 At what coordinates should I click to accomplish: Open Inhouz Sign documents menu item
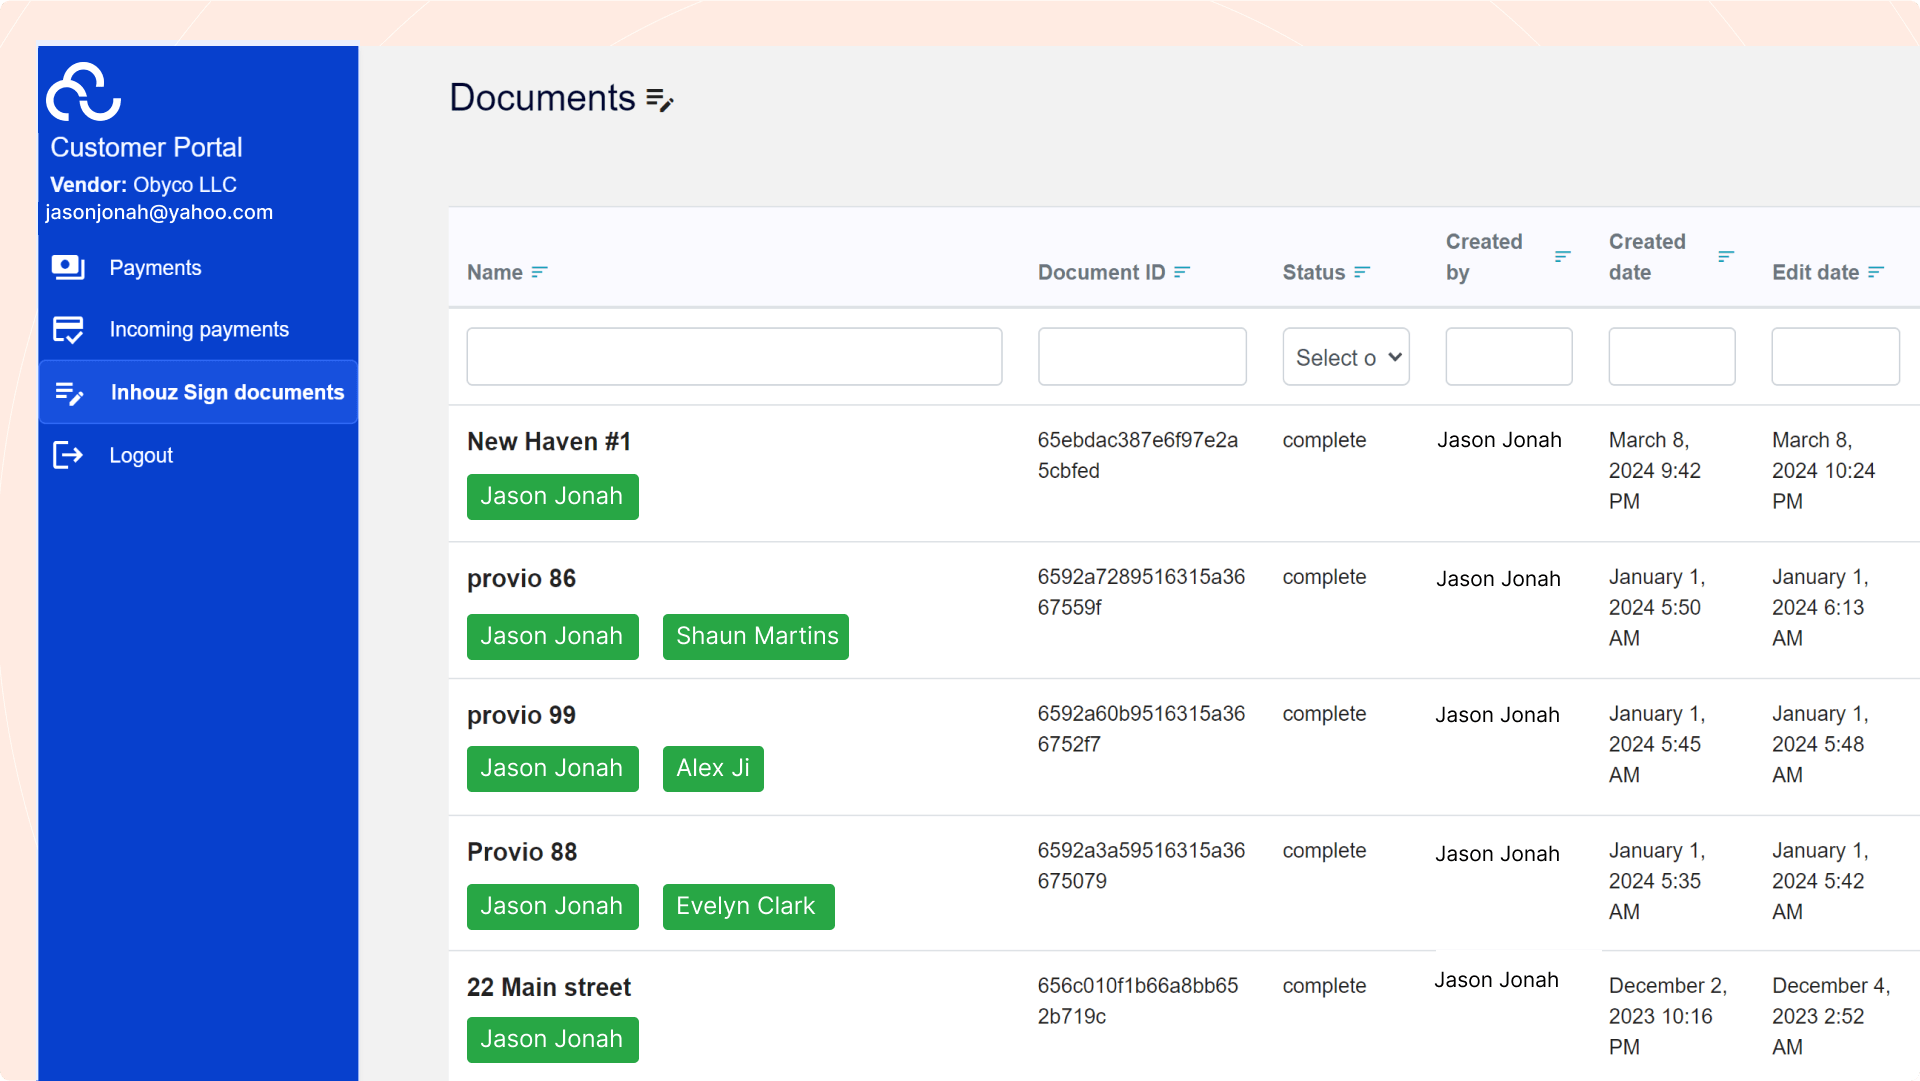(227, 392)
